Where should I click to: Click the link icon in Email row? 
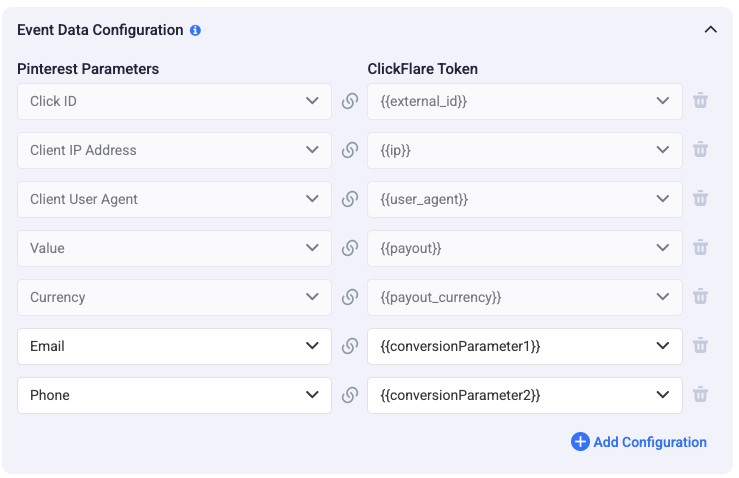click(x=350, y=346)
